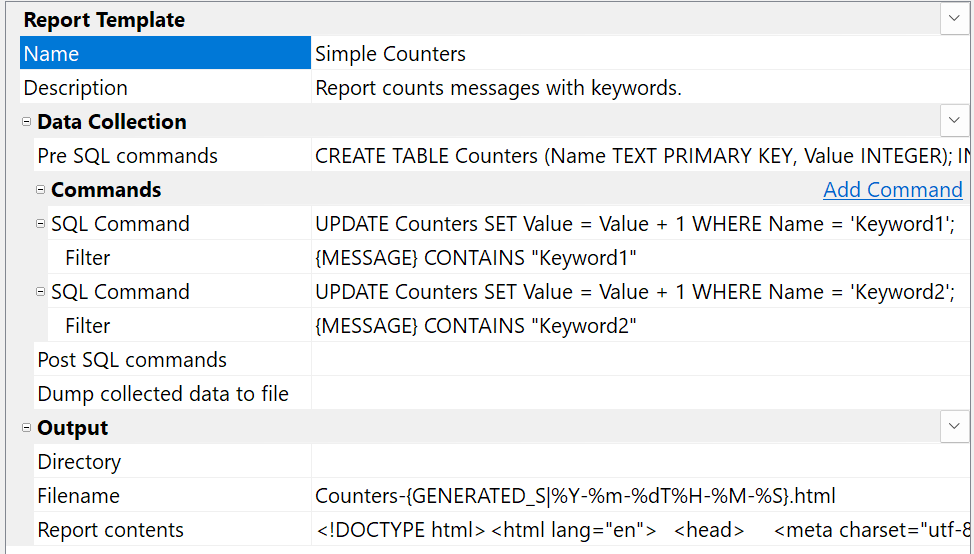Select the Pre SQL commands label
The width and height of the screenshot is (974, 554).
tap(127, 156)
